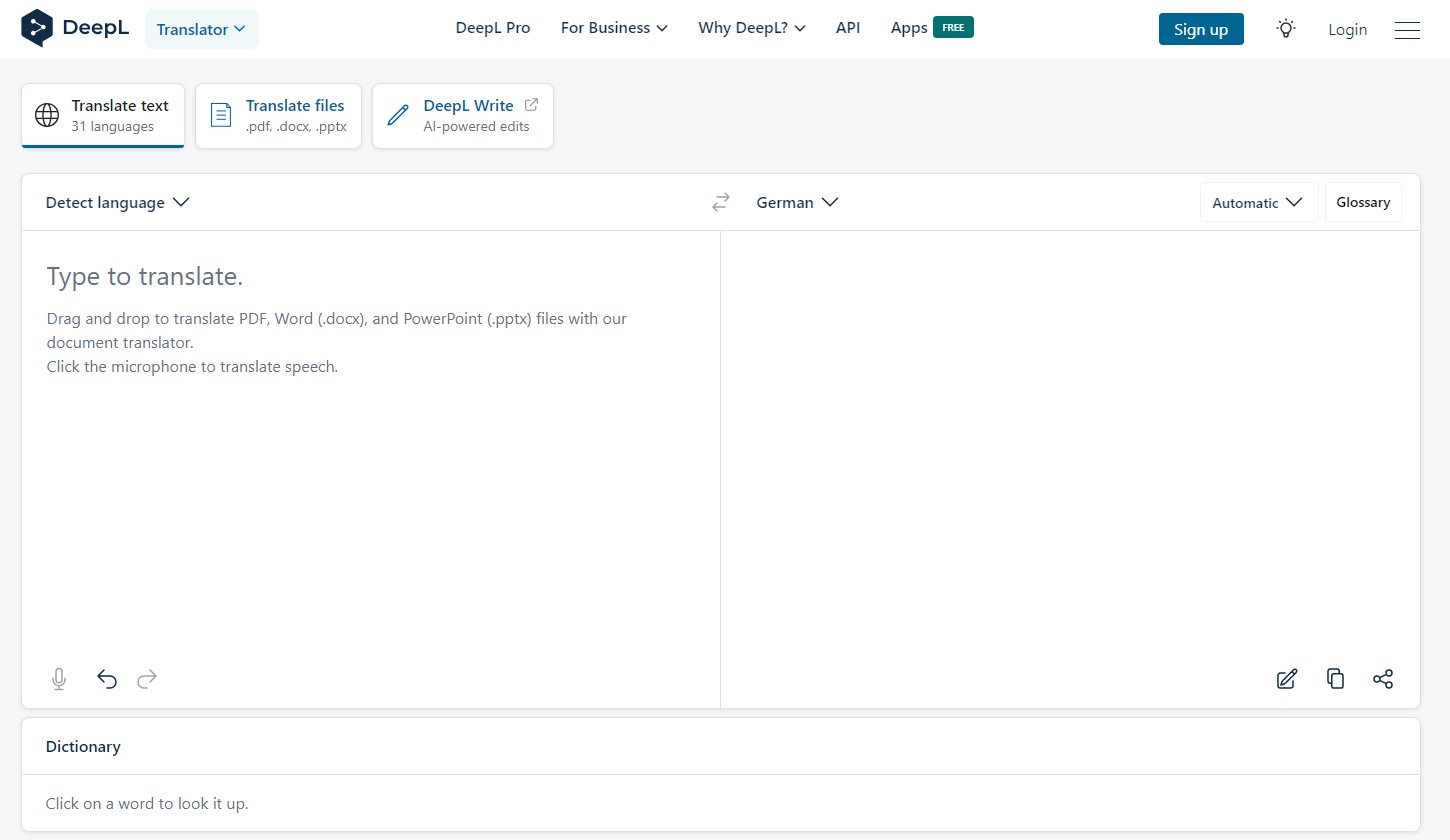Click the FREE badge next to Apps
1450x840 pixels.
tap(953, 28)
